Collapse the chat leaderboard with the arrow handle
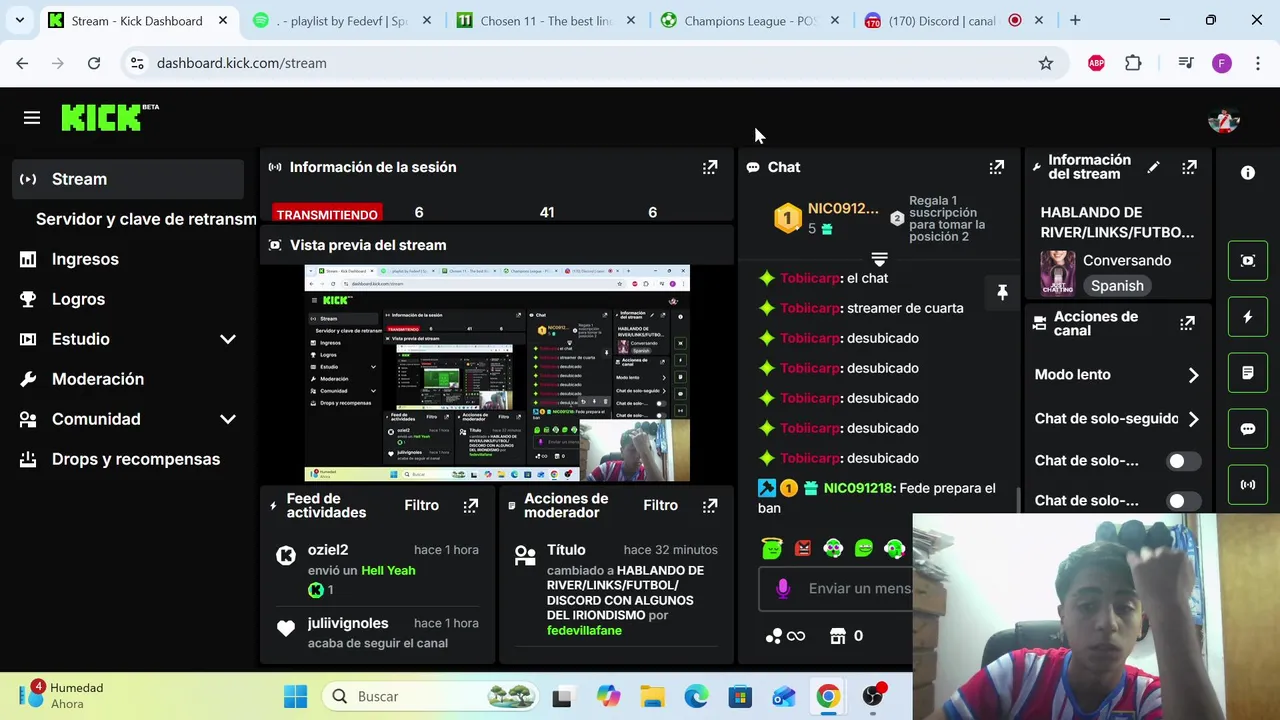This screenshot has width=1280, height=720. [879, 259]
